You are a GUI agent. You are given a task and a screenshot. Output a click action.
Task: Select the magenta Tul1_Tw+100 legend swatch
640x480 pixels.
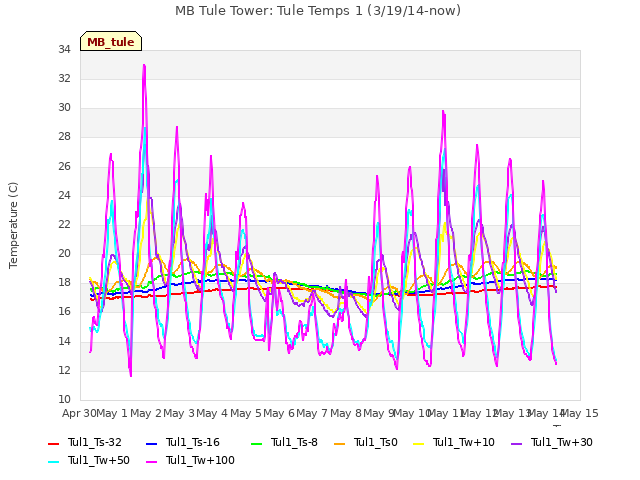[151, 461]
